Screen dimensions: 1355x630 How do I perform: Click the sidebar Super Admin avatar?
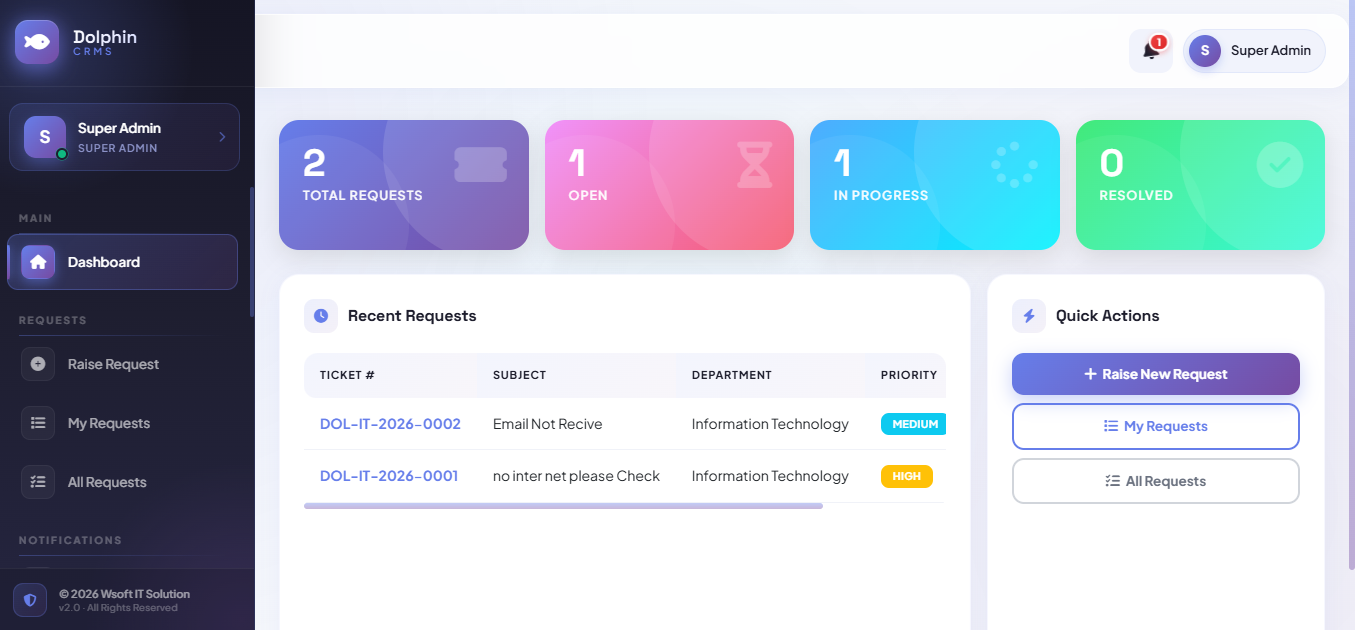click(x=45, y=137)
